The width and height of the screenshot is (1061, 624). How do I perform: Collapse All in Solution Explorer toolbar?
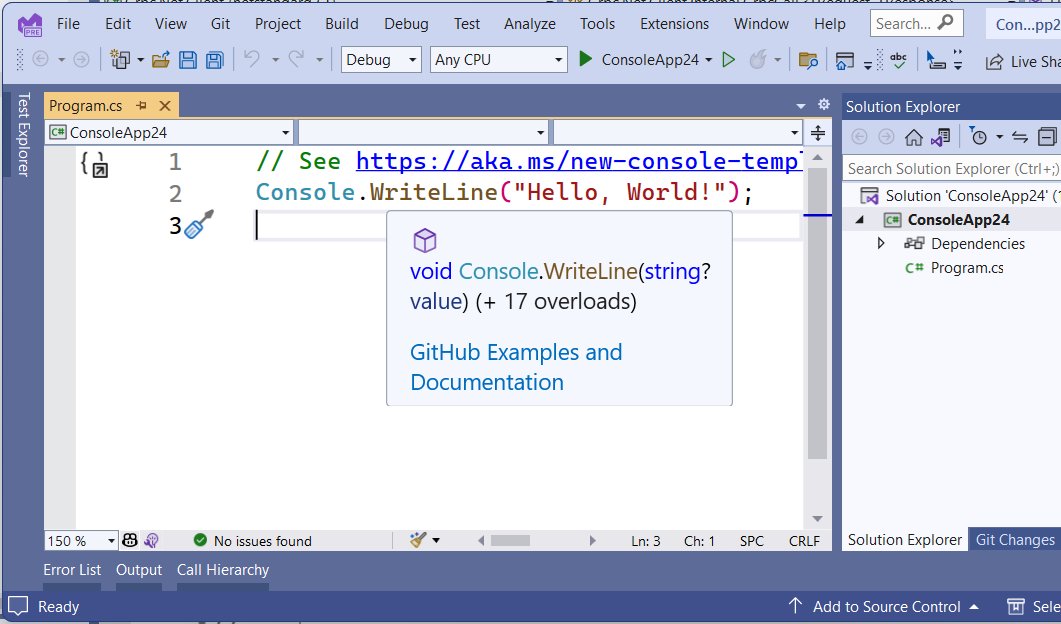click(1047, 137)
